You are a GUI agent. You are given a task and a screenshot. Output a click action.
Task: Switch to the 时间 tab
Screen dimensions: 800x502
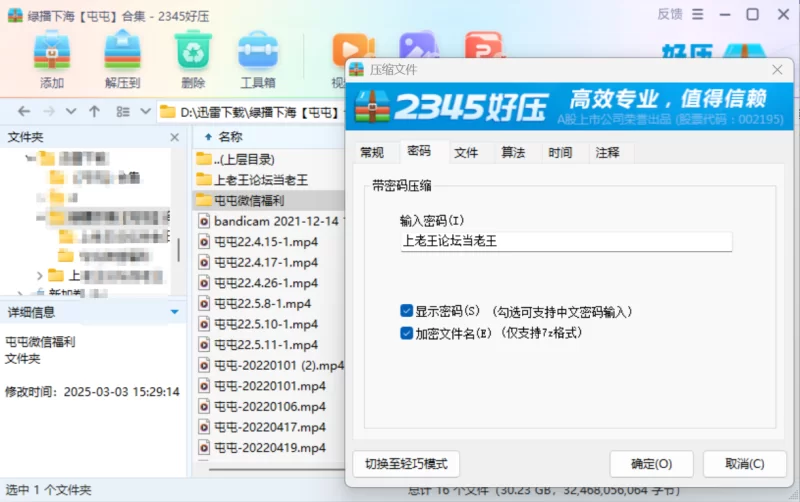560,152
